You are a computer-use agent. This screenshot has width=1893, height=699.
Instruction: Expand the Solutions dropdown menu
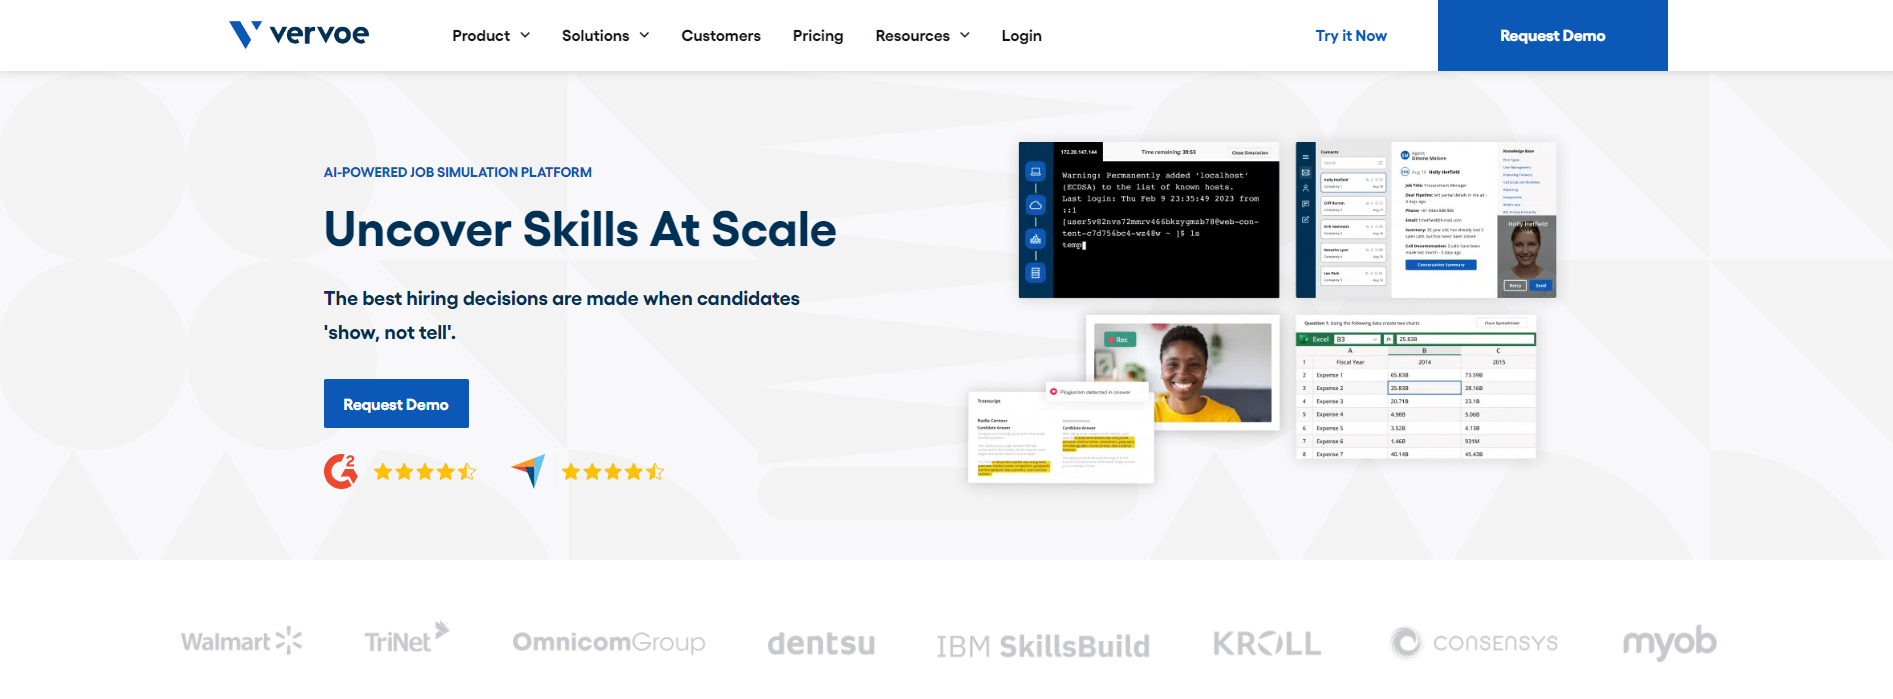[605, 36]
